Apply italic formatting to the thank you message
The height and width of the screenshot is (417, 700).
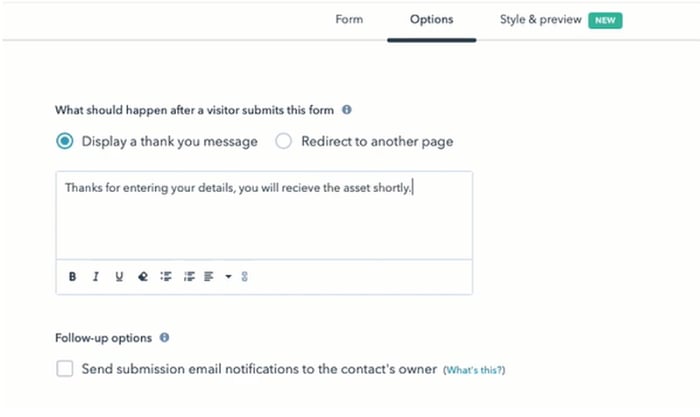(x=96, y=276)
